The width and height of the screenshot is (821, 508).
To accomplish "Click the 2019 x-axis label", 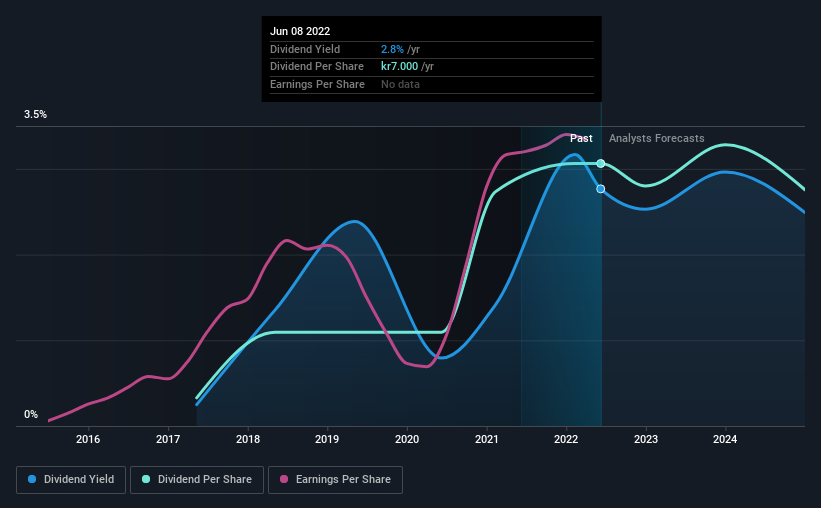I will 327,439.
